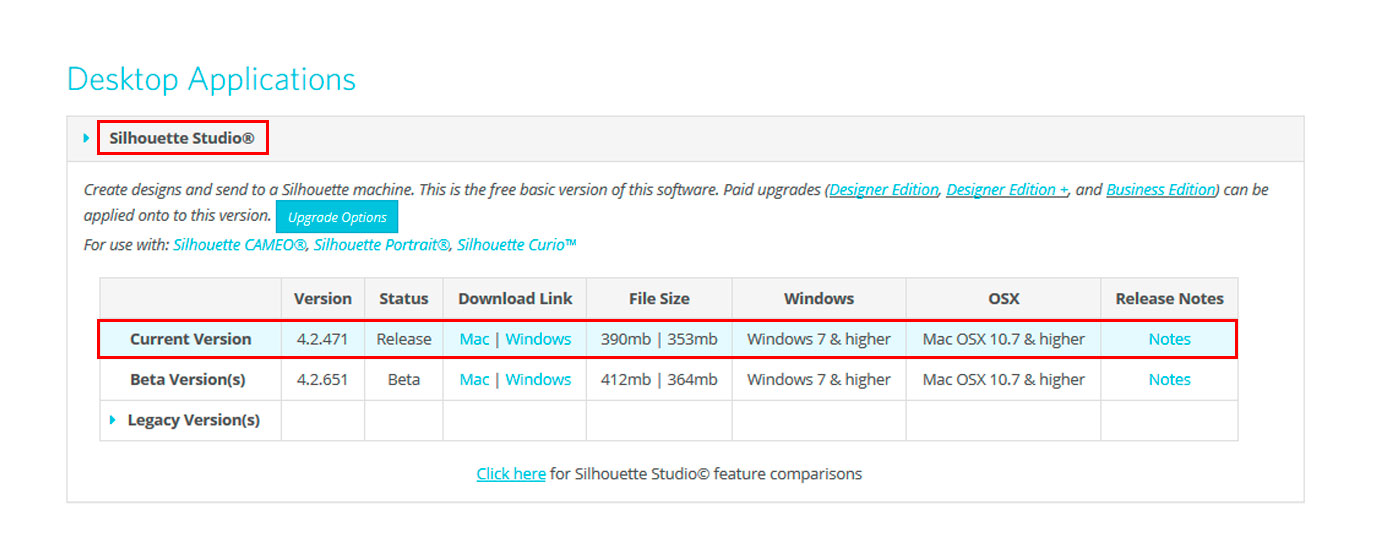This screenshot has height=546, width=1392.
Task: Open Release Notes for Current Version
Action: pos(1169,339)
